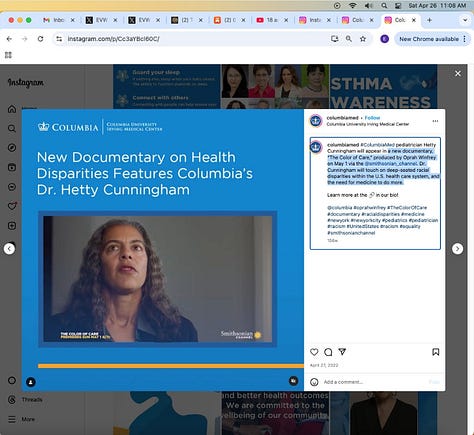
Task: Open Wi-Fi menu in macOS menu bar
Action: pos(352,6)
